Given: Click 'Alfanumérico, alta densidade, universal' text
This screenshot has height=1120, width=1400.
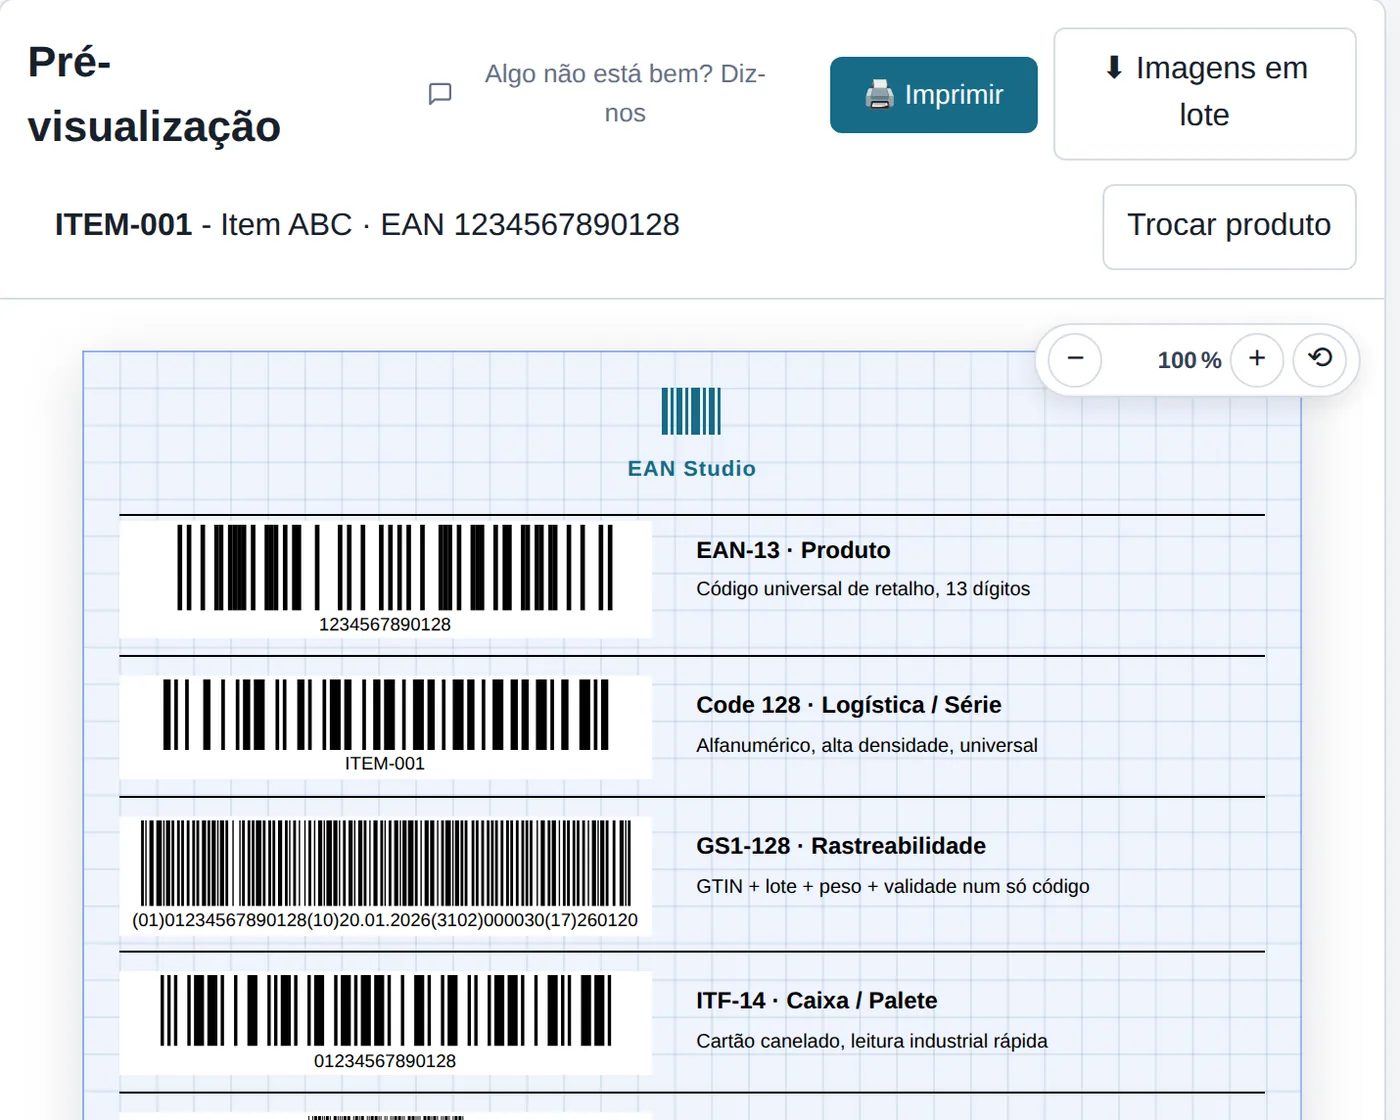Looking at the screenshot, I should 867,745.
